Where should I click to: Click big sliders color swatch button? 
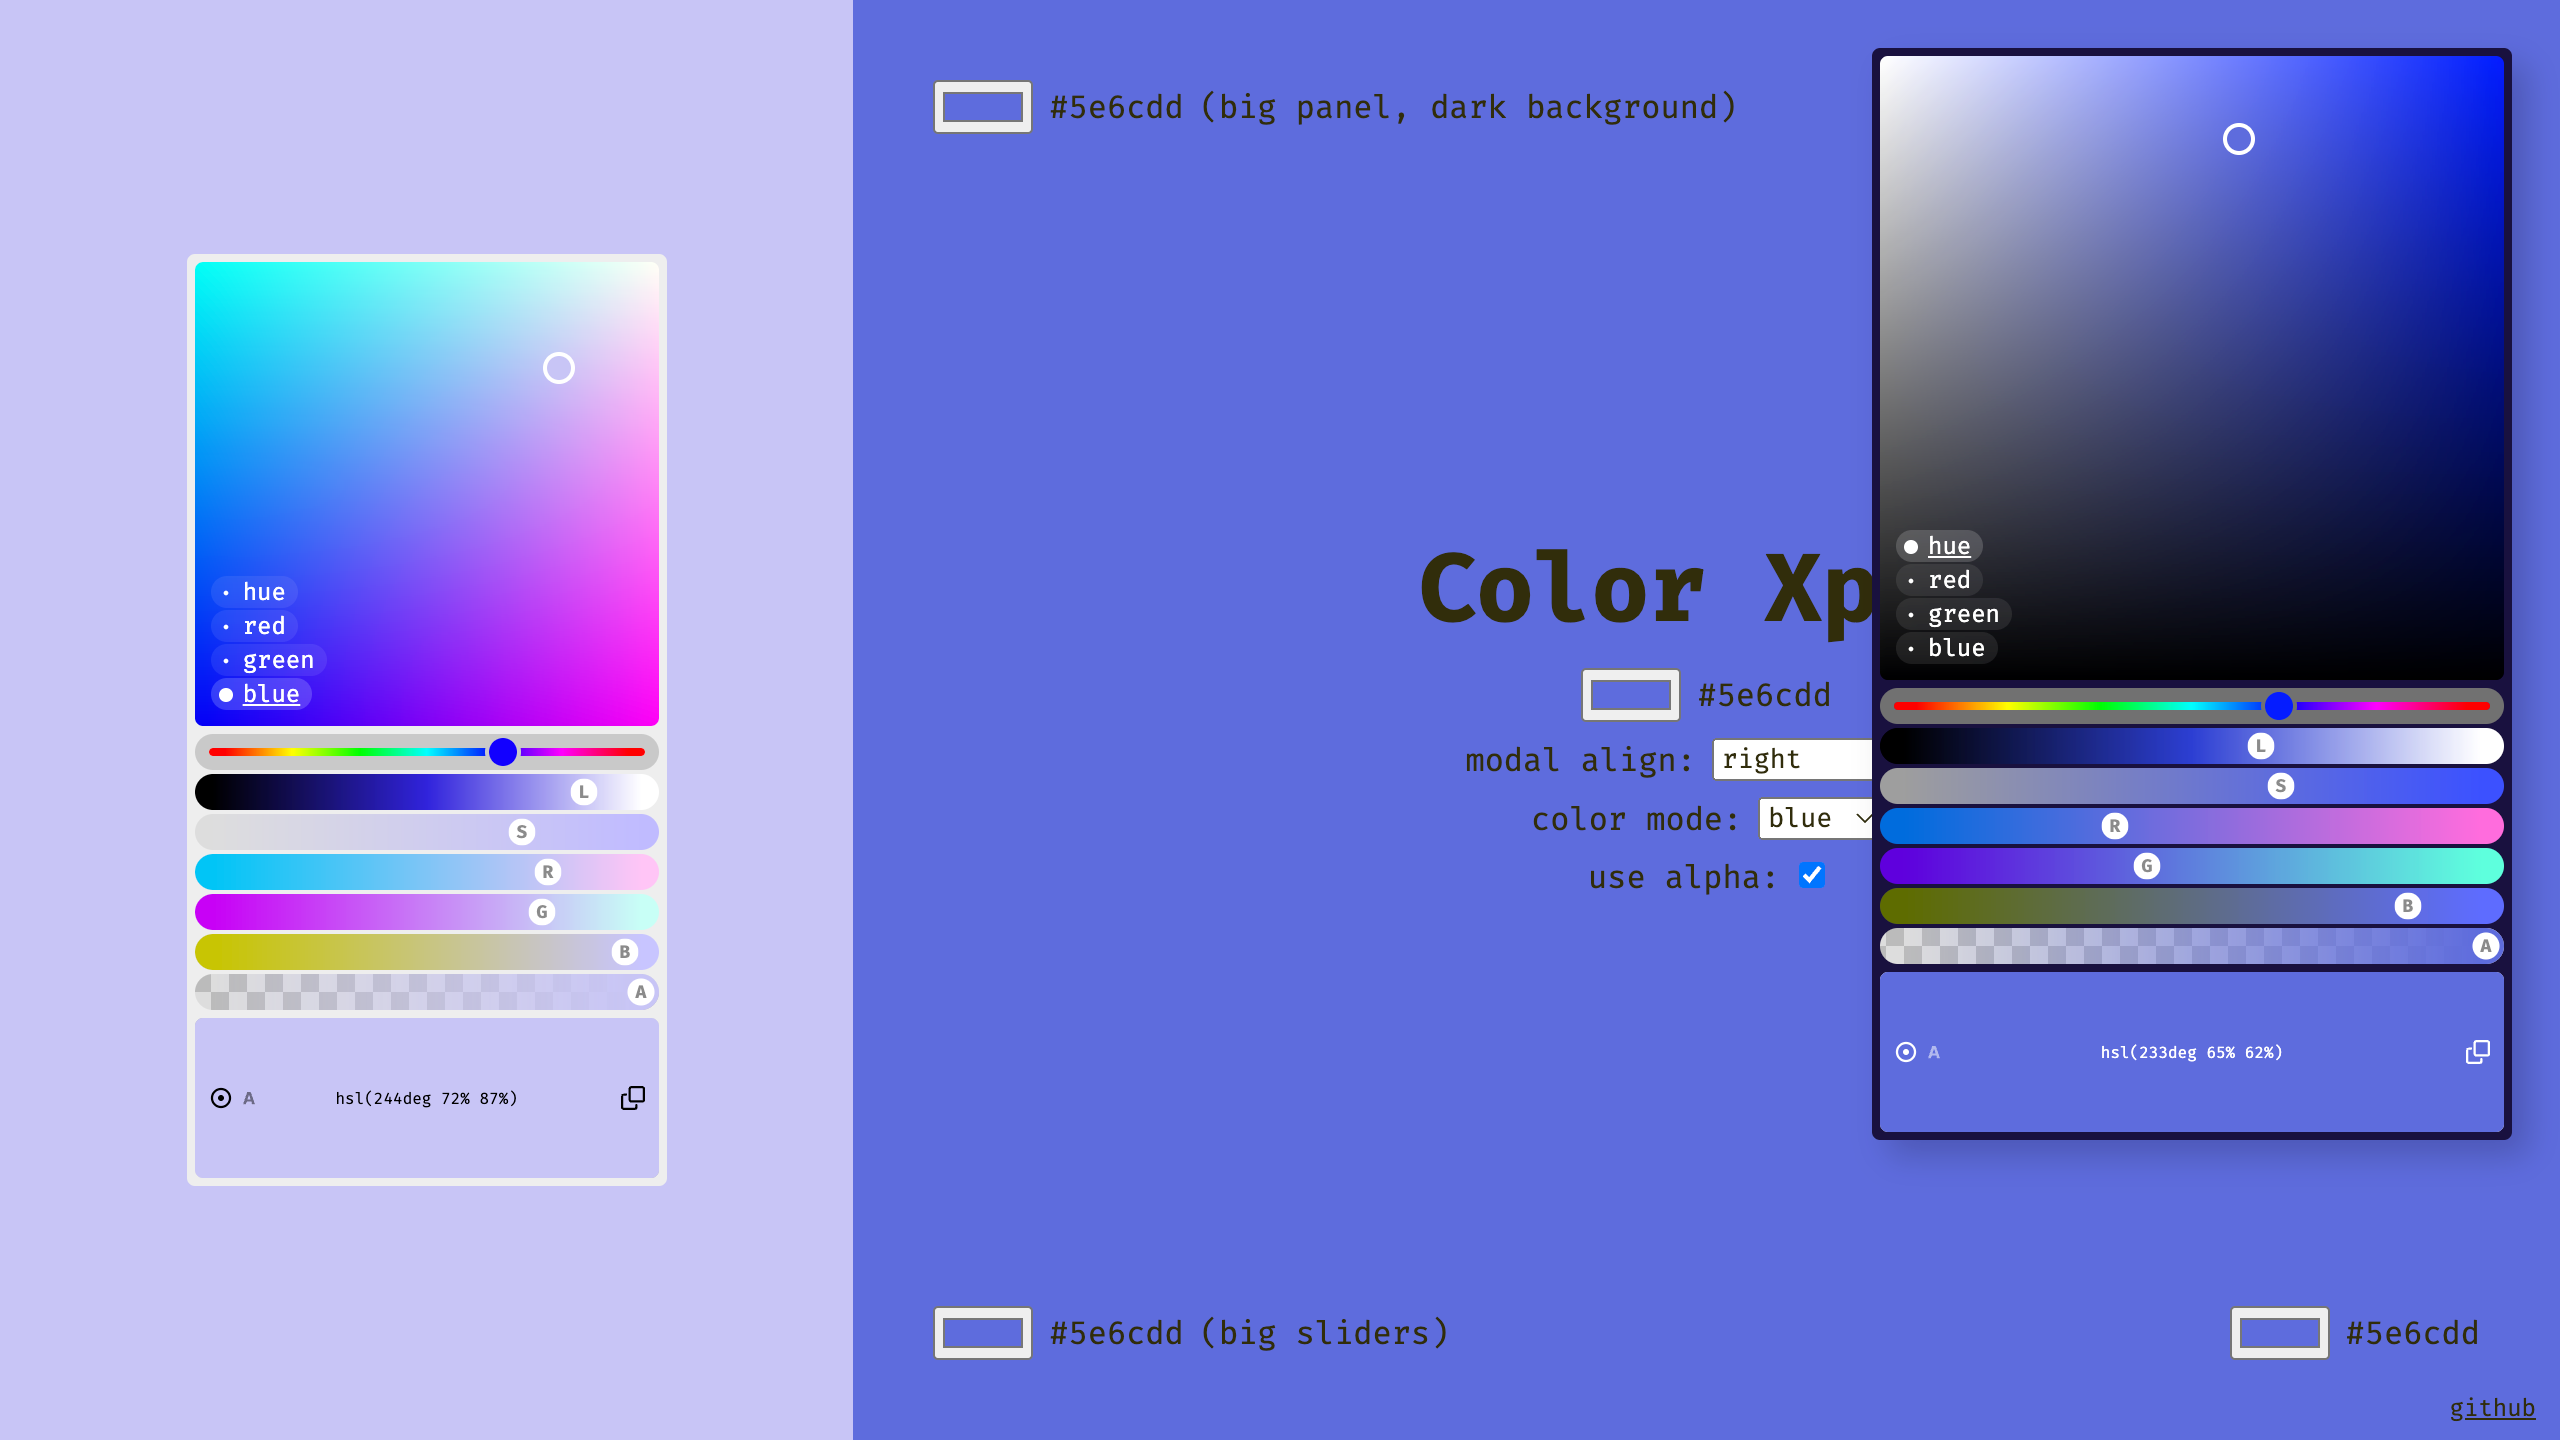coord(982,1333)
